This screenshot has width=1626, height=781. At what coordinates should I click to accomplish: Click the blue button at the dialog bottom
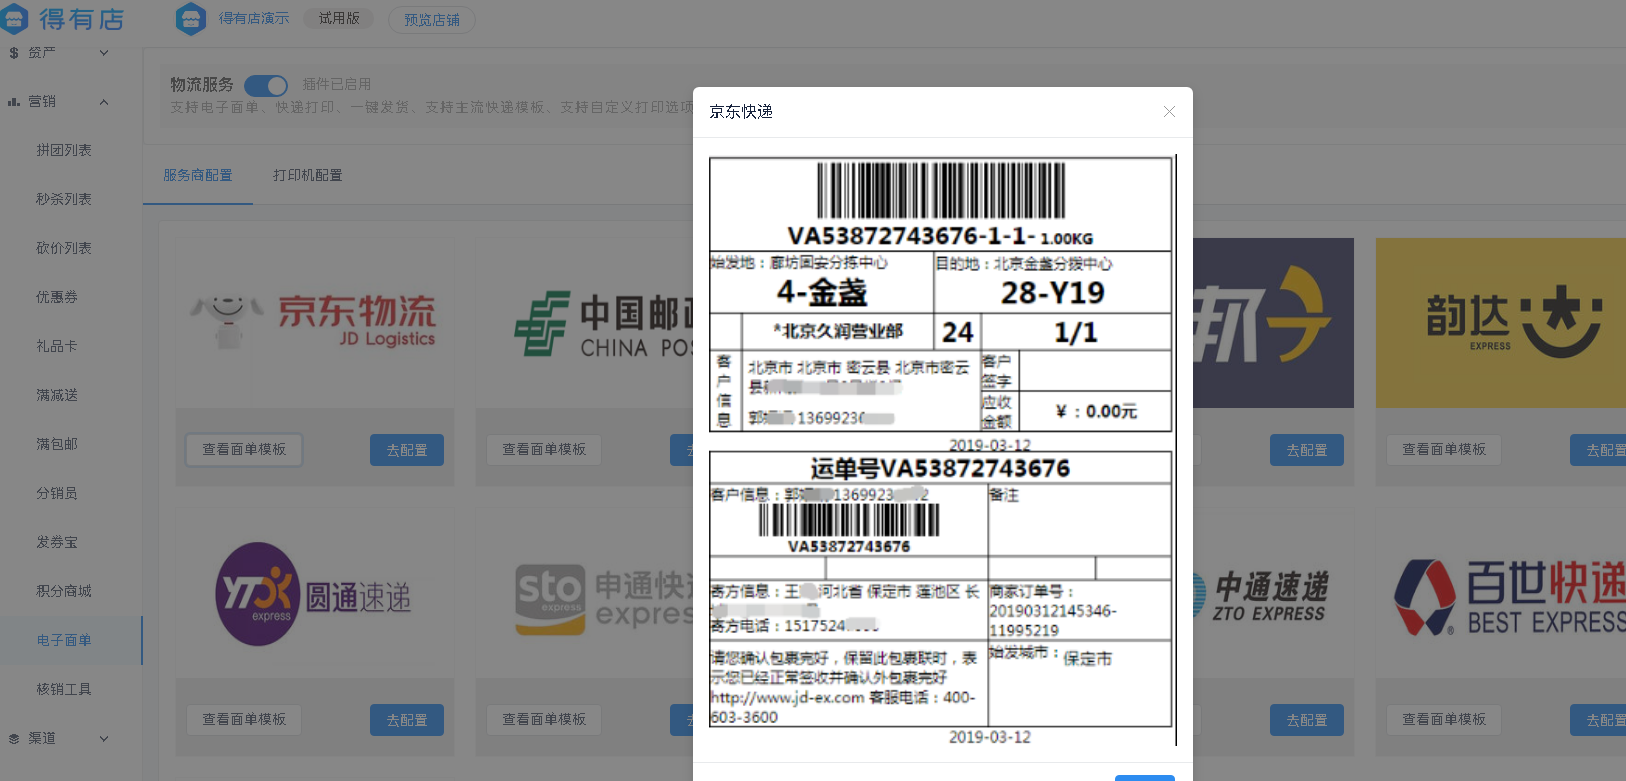pyautogui.click(x=1145, y=777)
